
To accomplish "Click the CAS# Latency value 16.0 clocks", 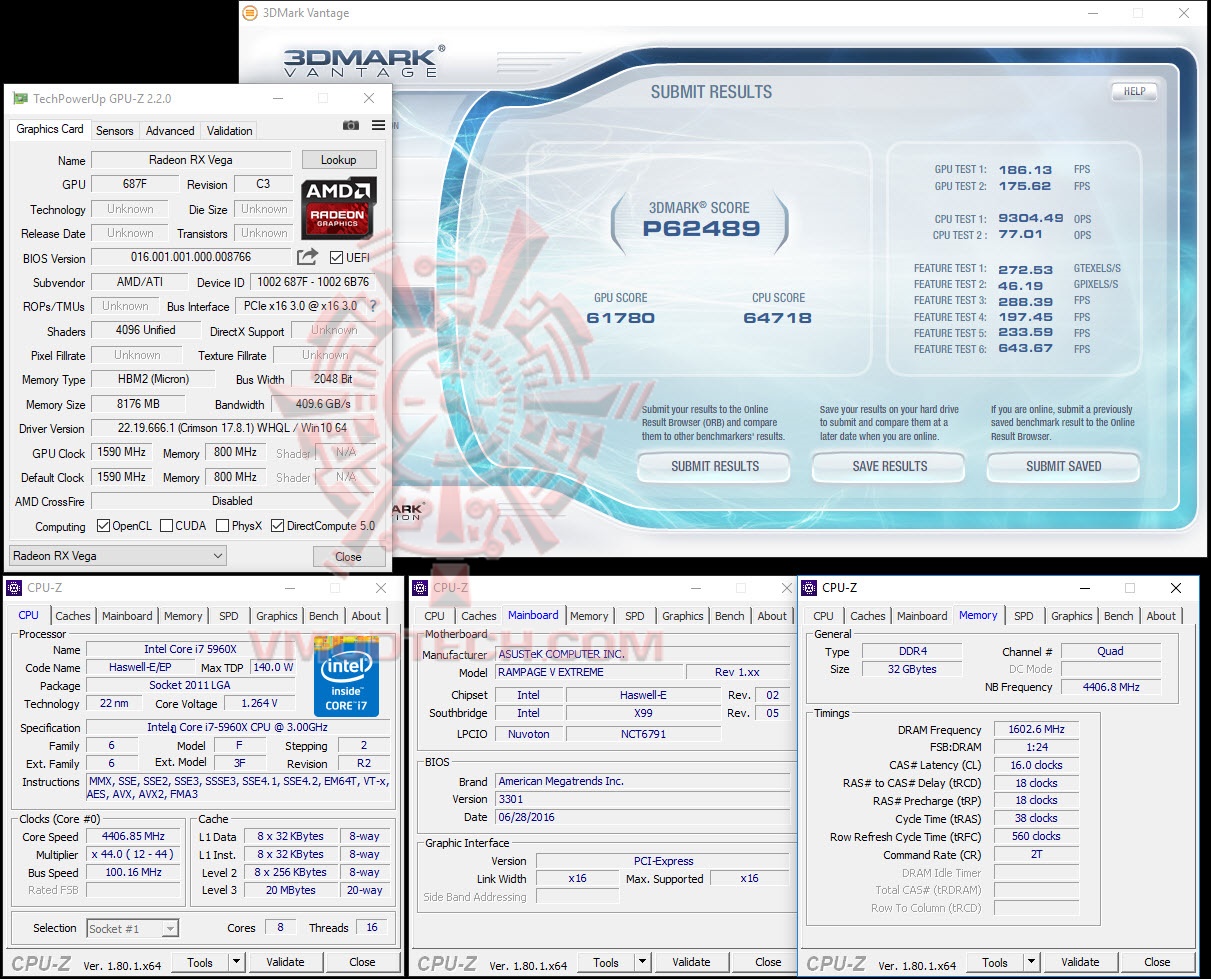I will click(x=1036, y=765).
